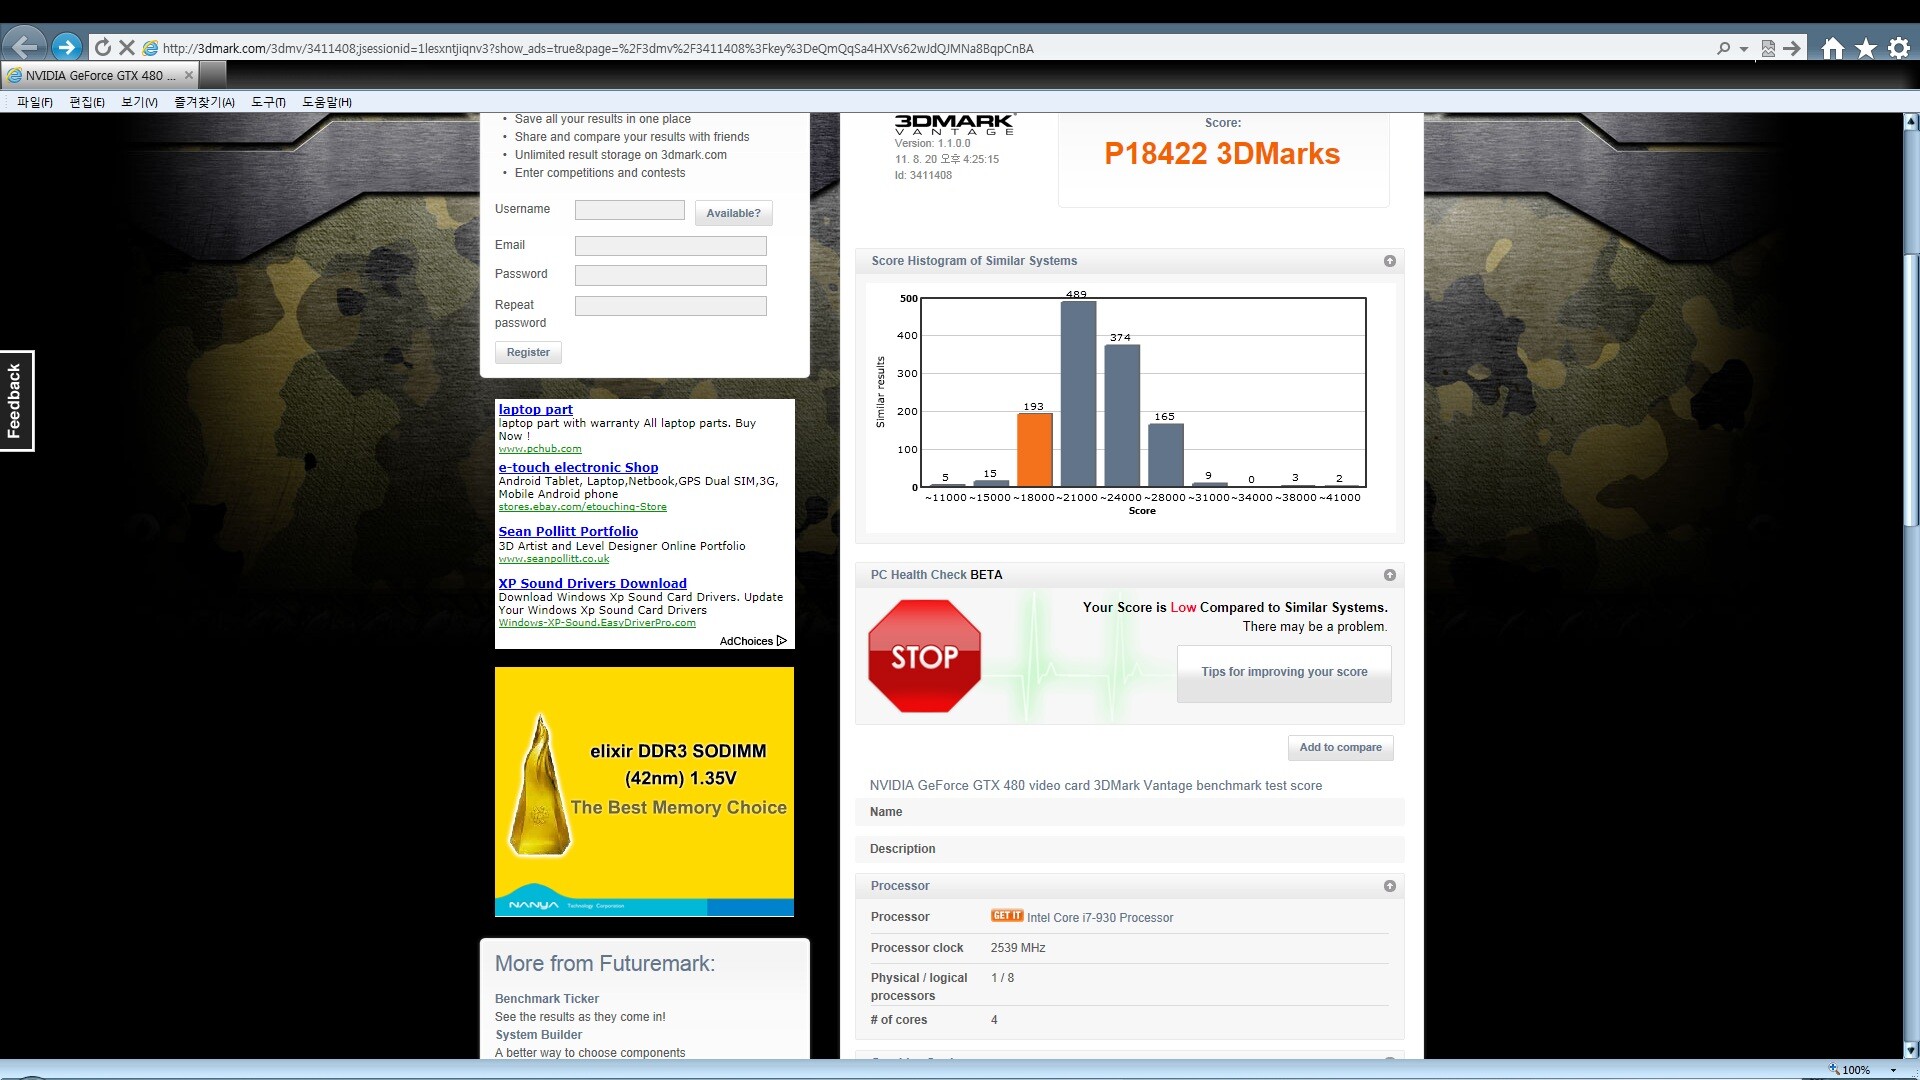Click compatibility view broken page icon
The image size is (1920, 1080).
(x=1768, y=48)
